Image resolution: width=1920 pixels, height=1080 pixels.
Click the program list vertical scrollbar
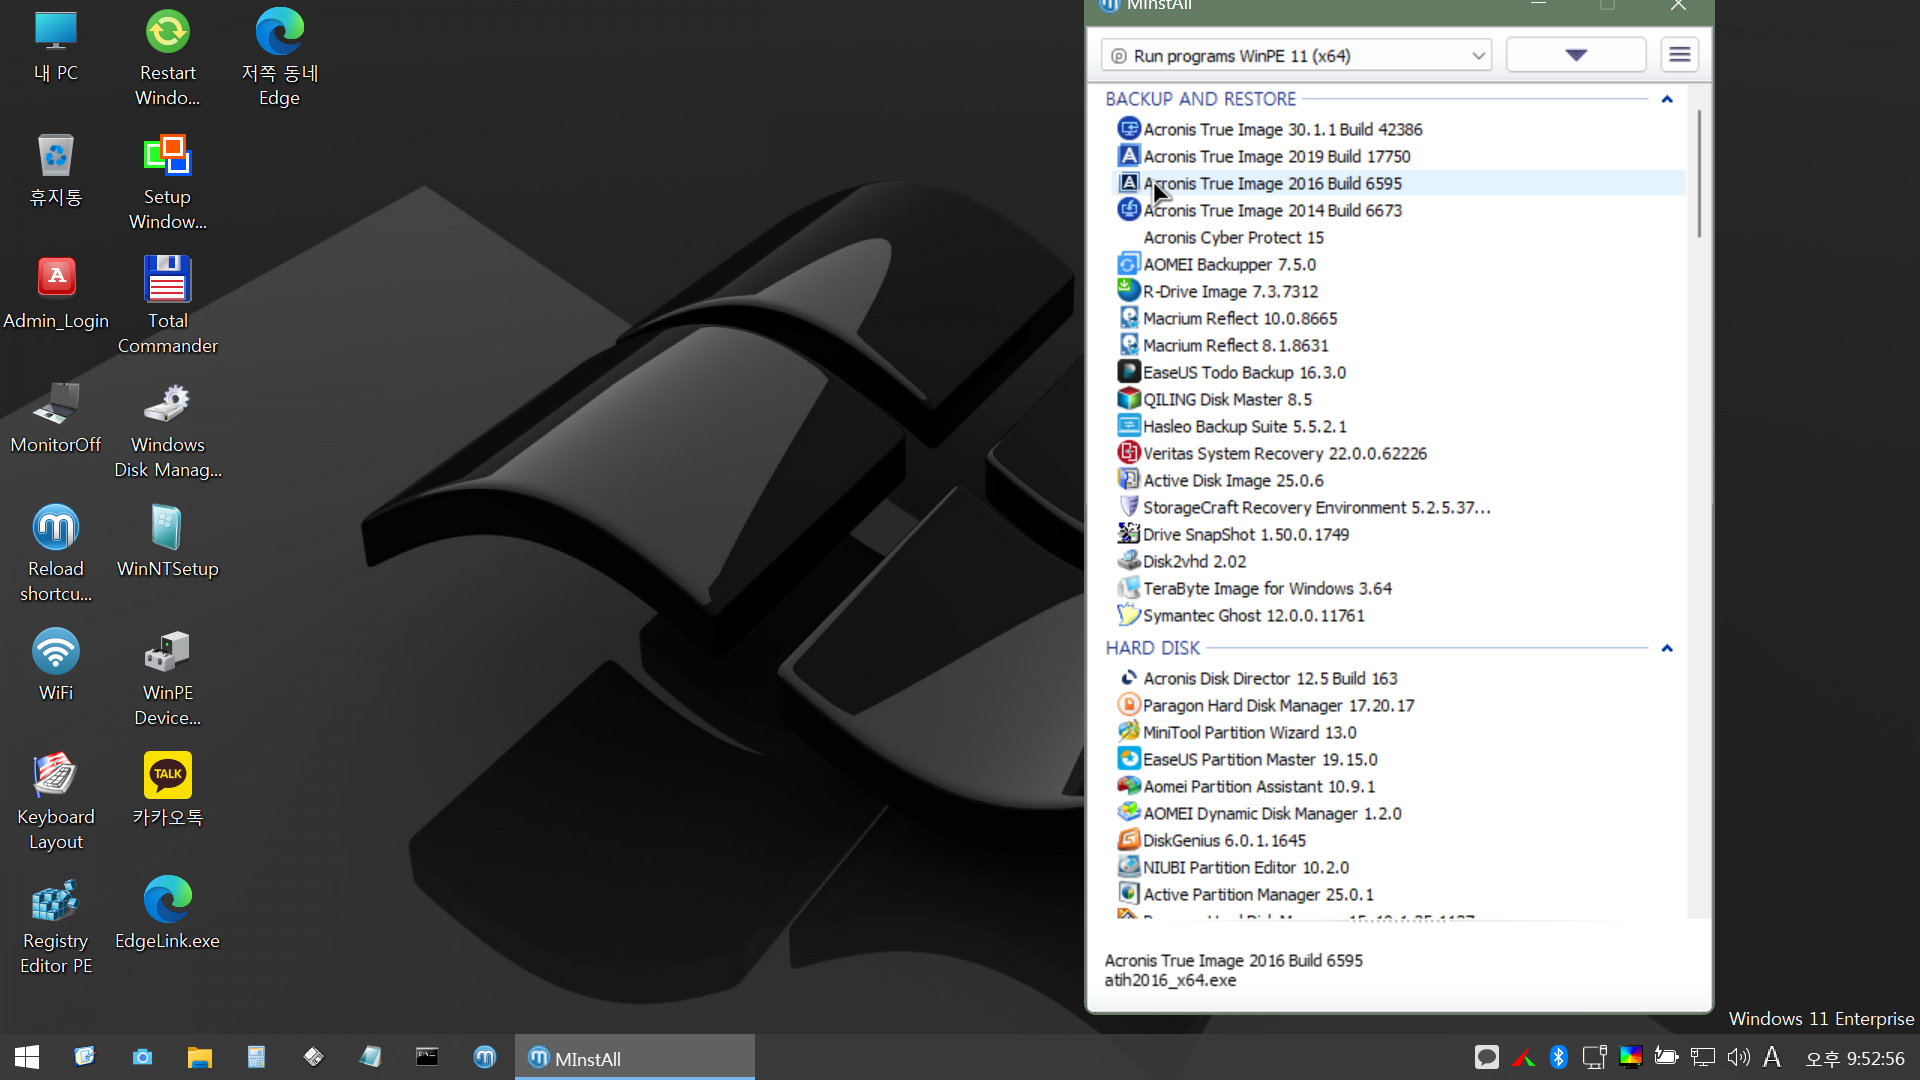(x=1698, y=175)
